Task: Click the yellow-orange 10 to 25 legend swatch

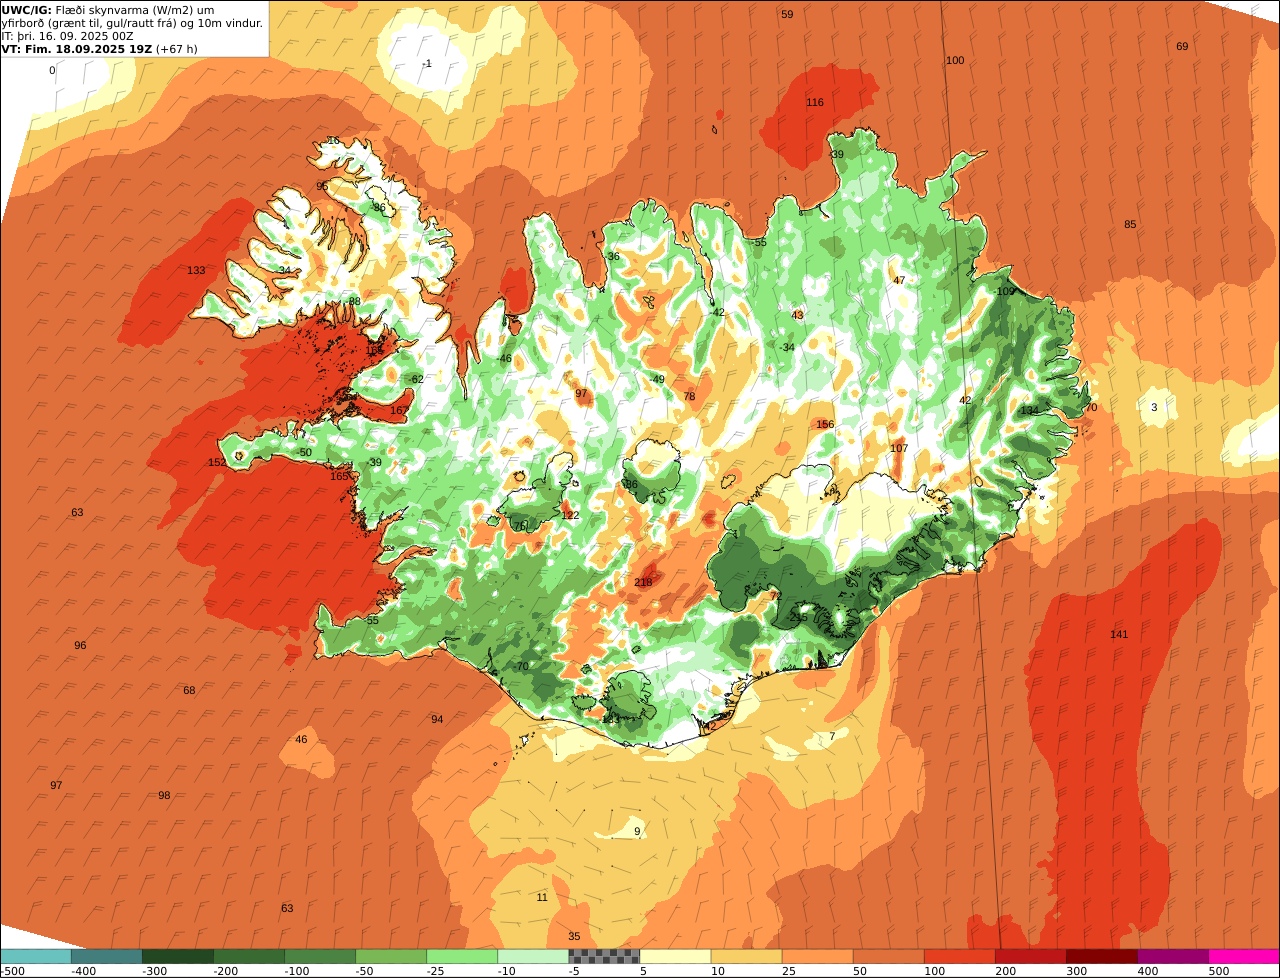Action: (x=746, y=956)
